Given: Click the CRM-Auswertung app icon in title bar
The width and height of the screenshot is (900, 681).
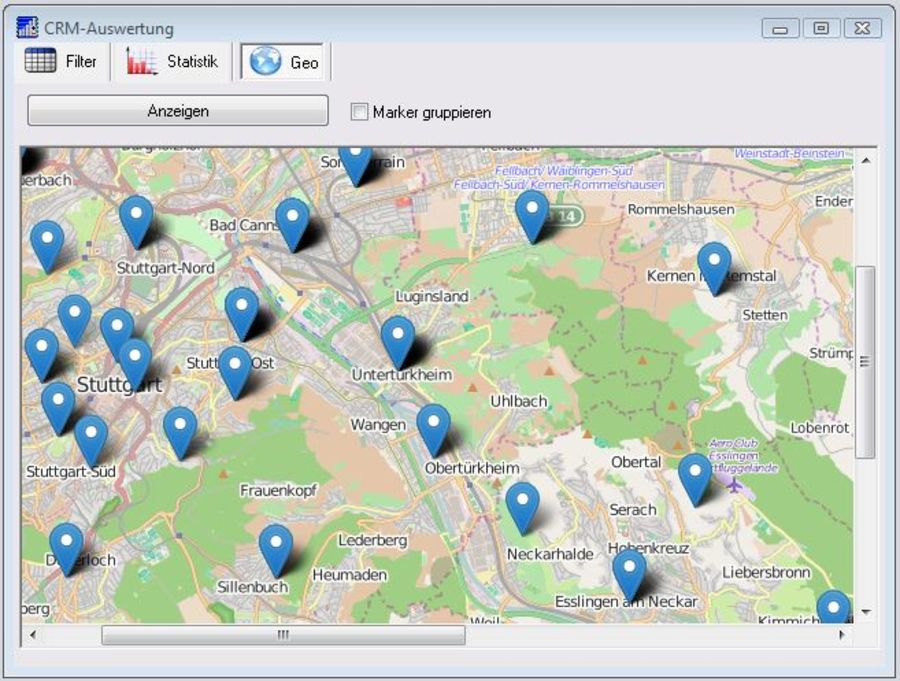Looking at the screenshot, I should (x=27, y=28).
